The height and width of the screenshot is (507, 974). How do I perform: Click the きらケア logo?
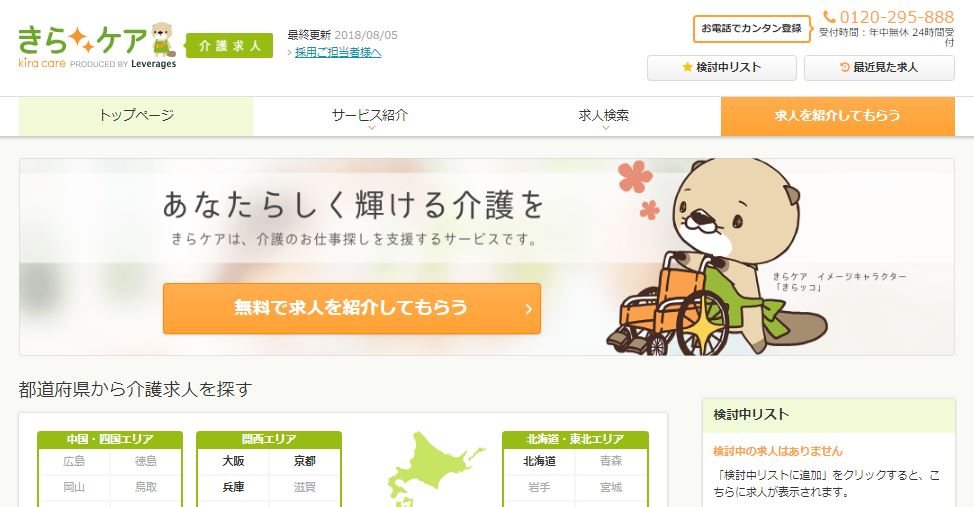pyautogui.click(x=98, y=46)
